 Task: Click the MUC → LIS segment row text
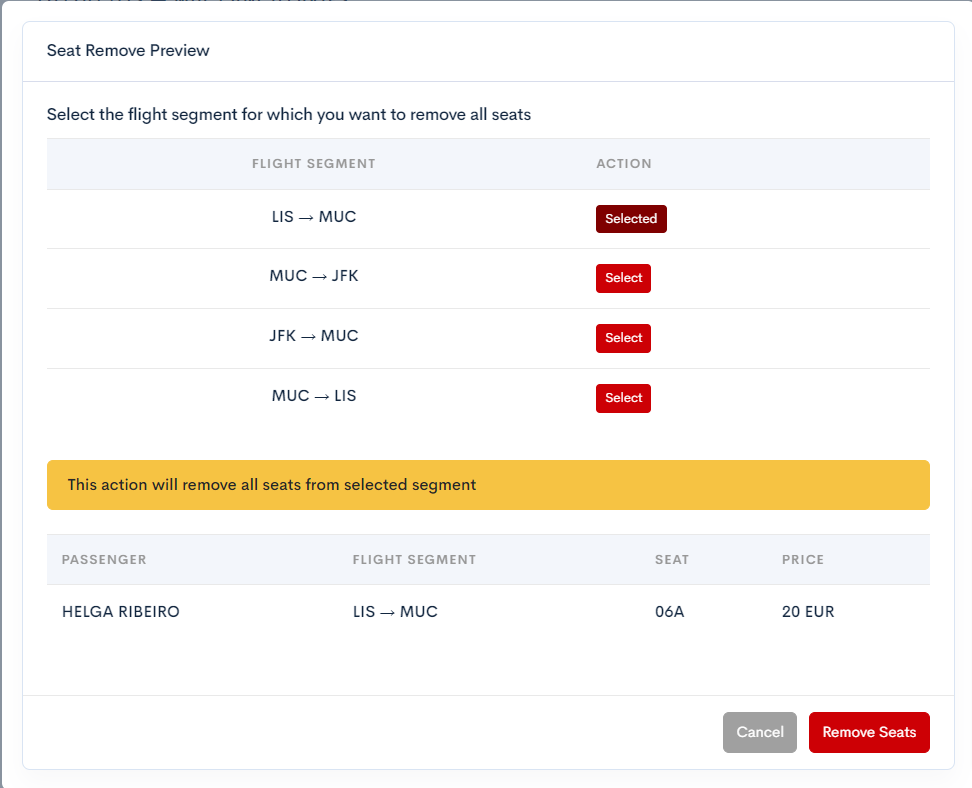(314, 396)
